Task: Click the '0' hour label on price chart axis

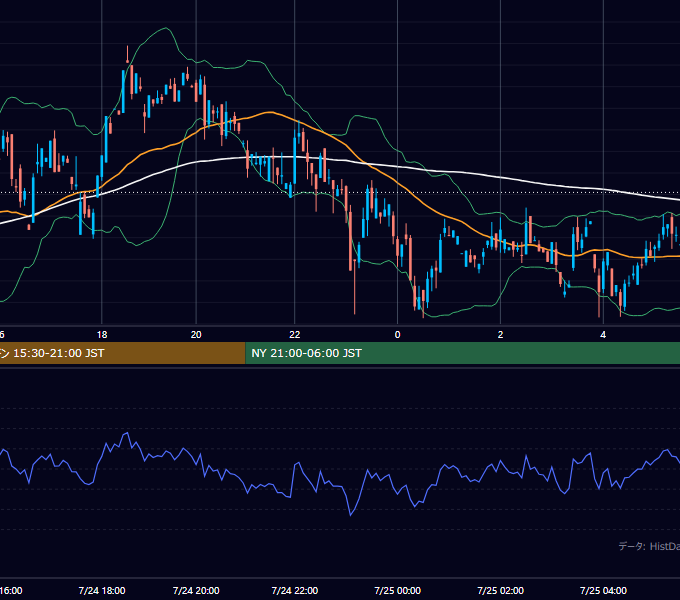Action: tap(397, 335)
